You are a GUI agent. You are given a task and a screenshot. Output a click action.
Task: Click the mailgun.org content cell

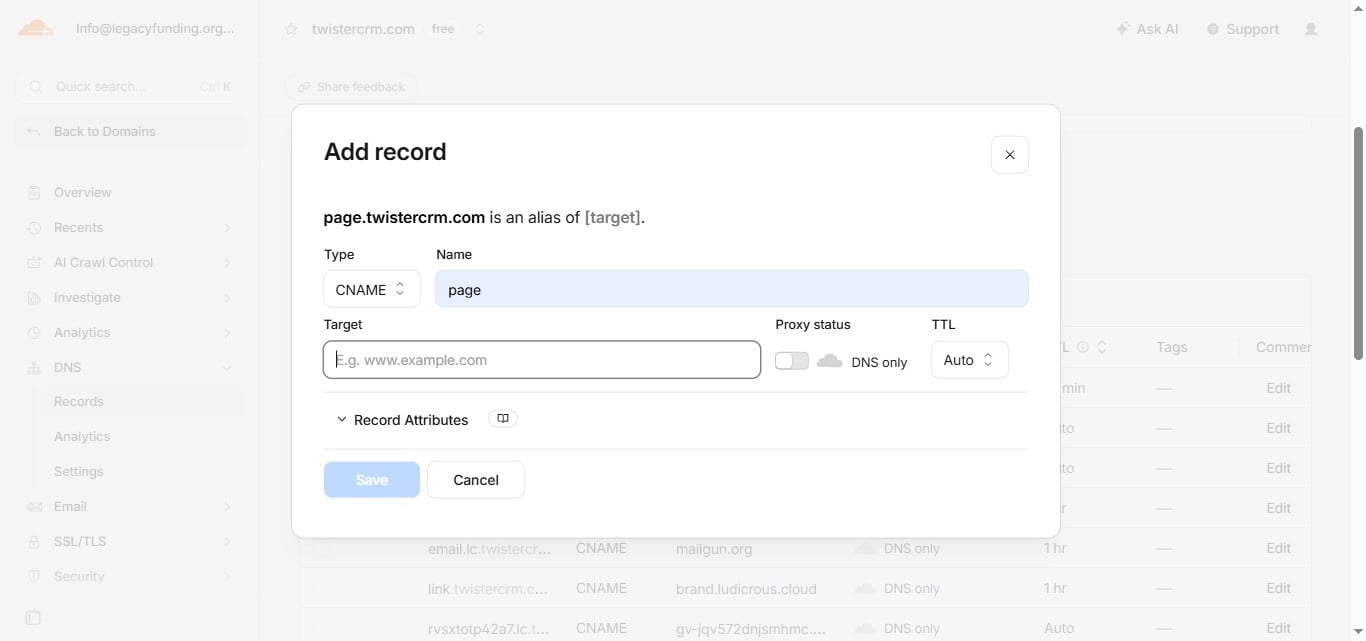[714, 548]
